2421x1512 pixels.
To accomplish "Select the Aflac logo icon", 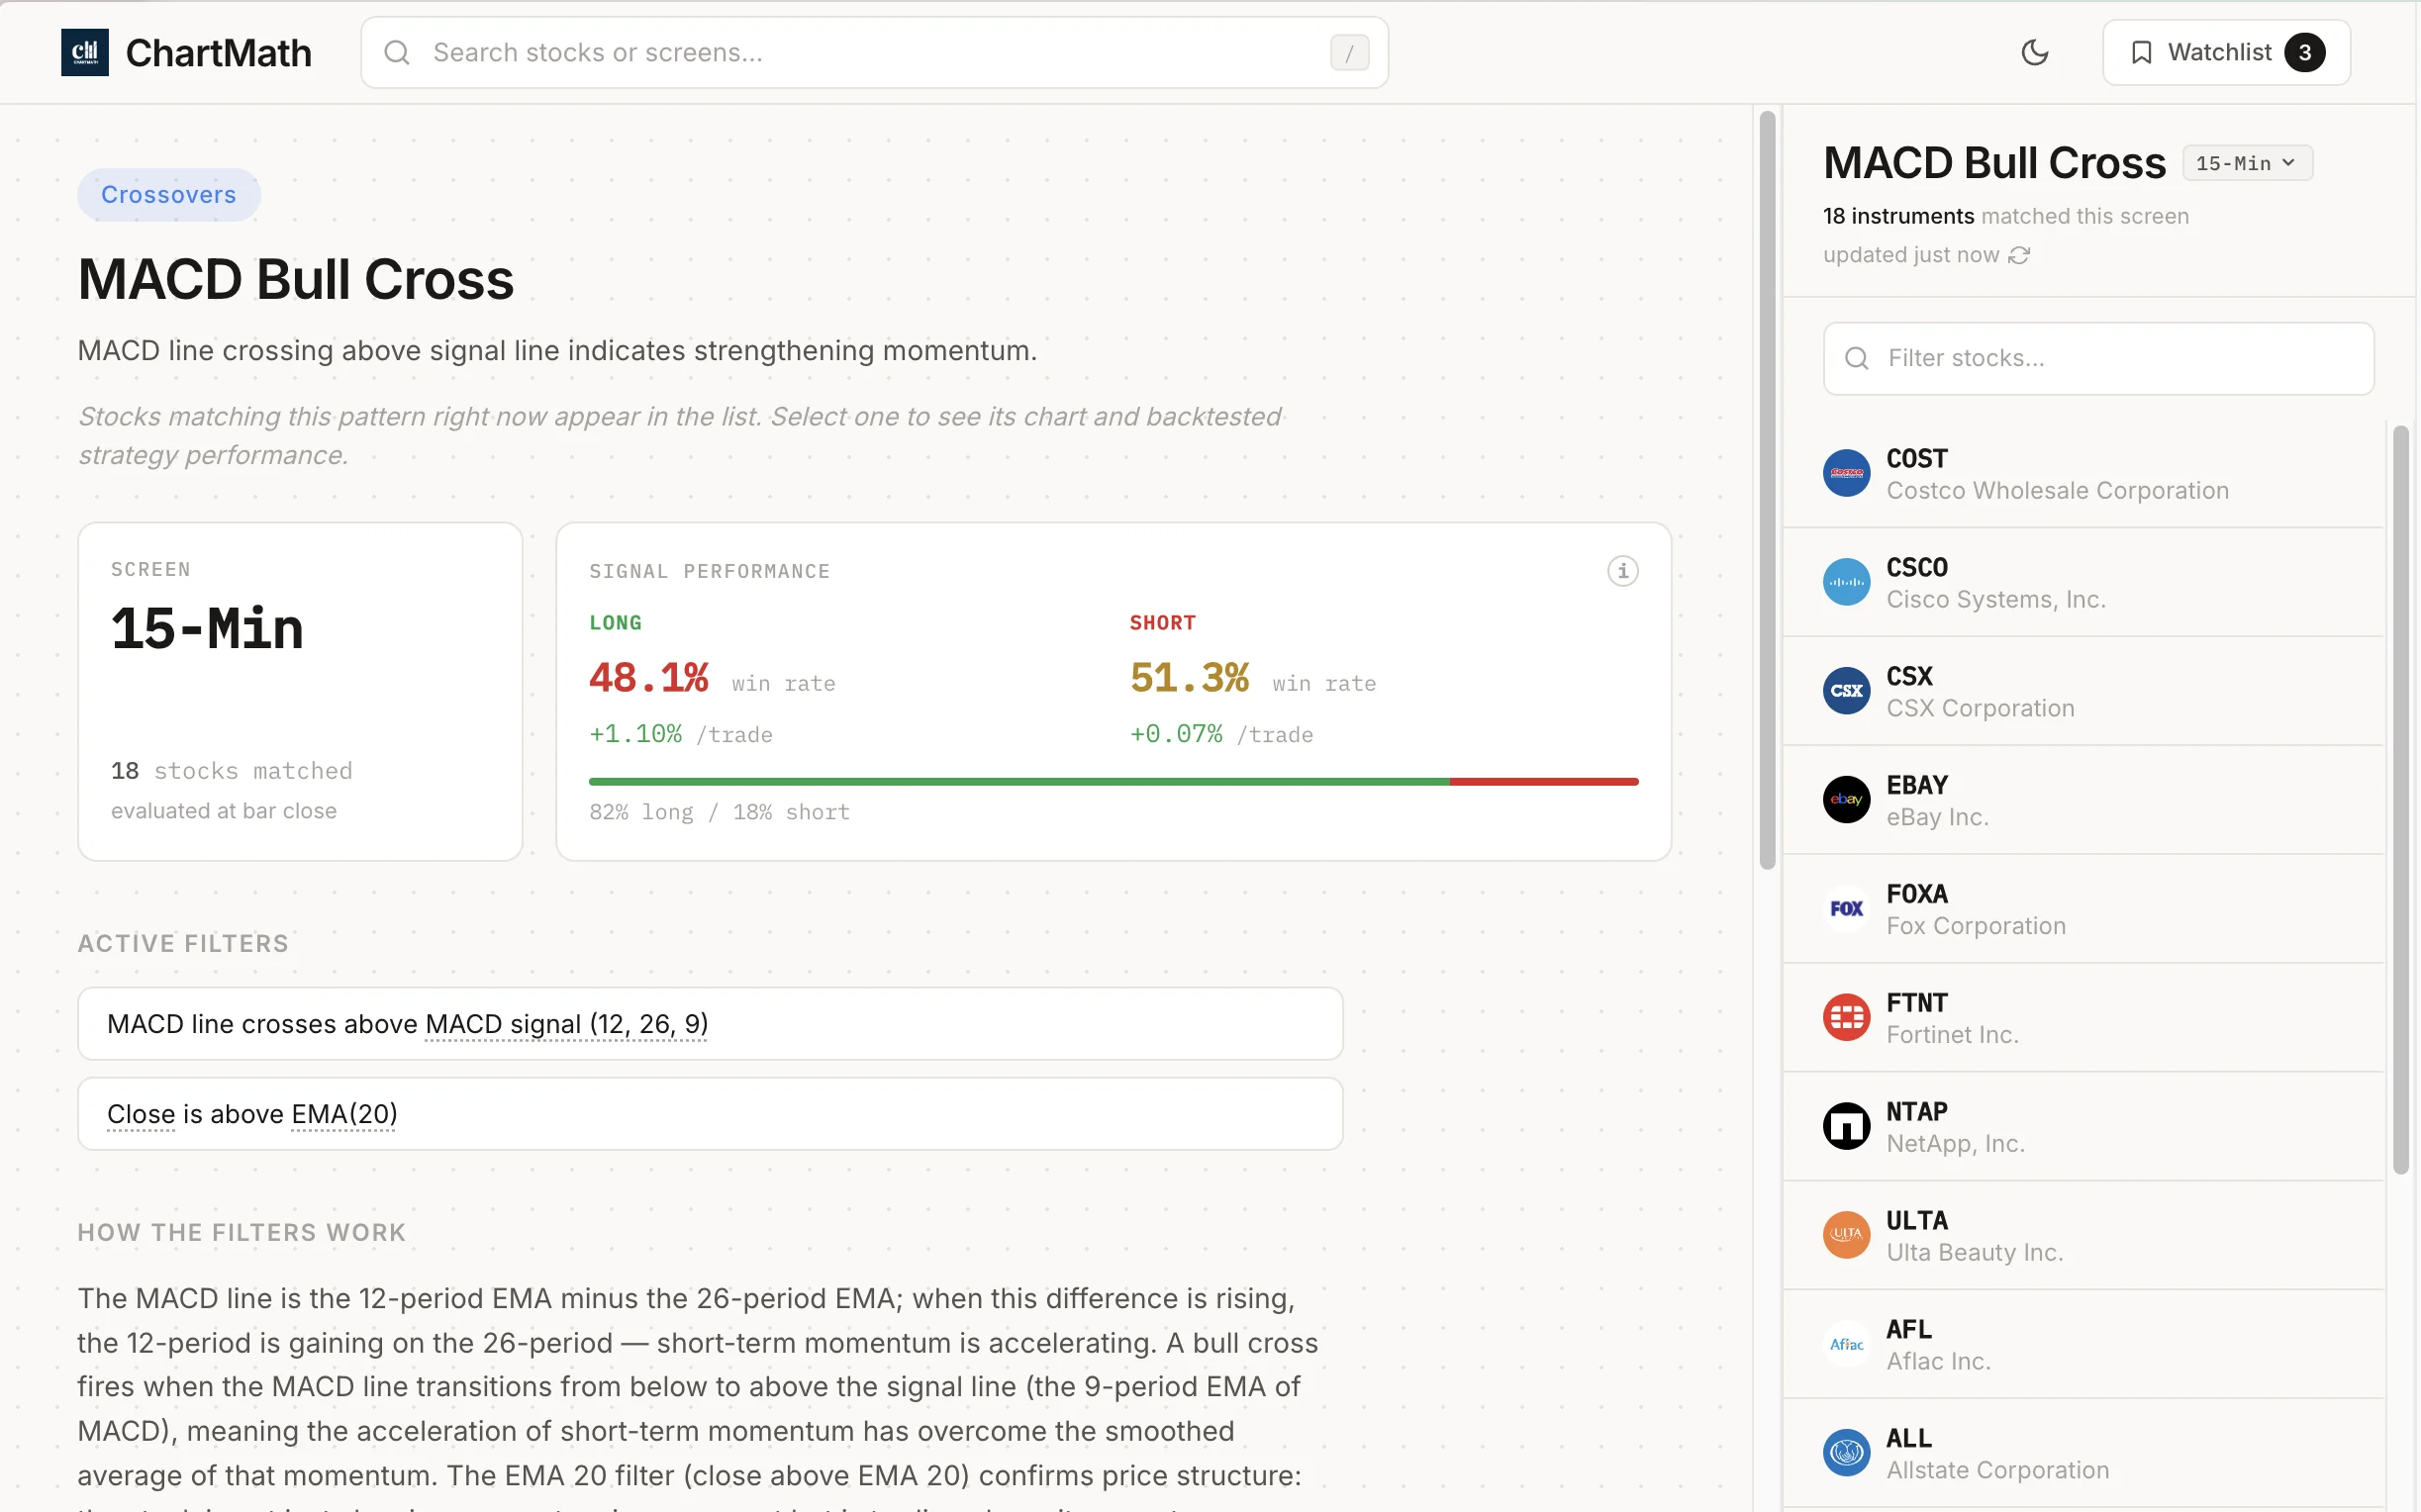I will 1846,1345.
